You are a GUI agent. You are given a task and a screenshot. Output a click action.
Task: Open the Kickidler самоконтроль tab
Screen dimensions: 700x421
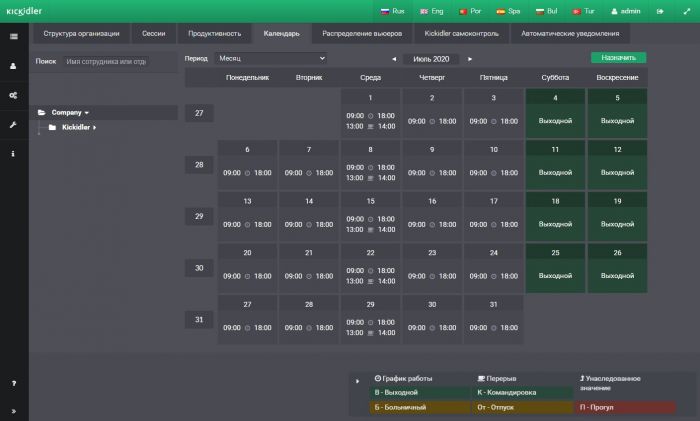click(x=462, y=33)
